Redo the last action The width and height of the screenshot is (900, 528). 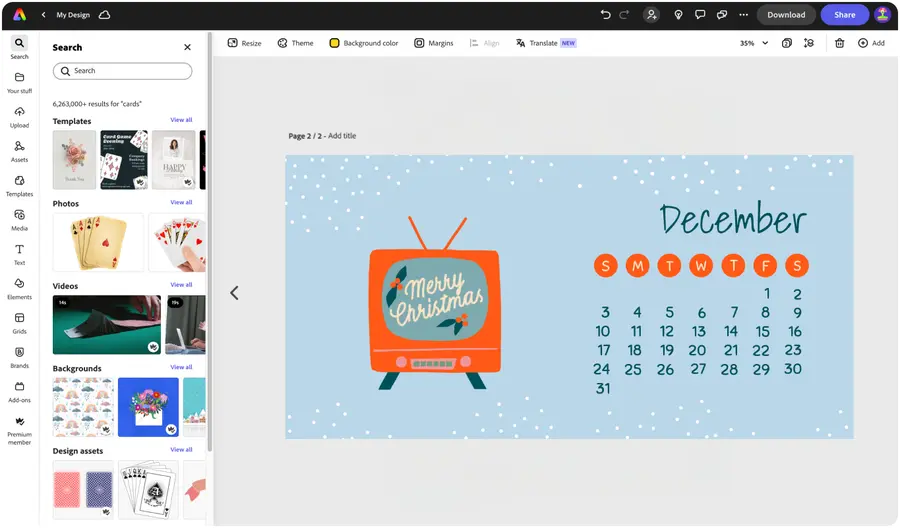point(624,15)
